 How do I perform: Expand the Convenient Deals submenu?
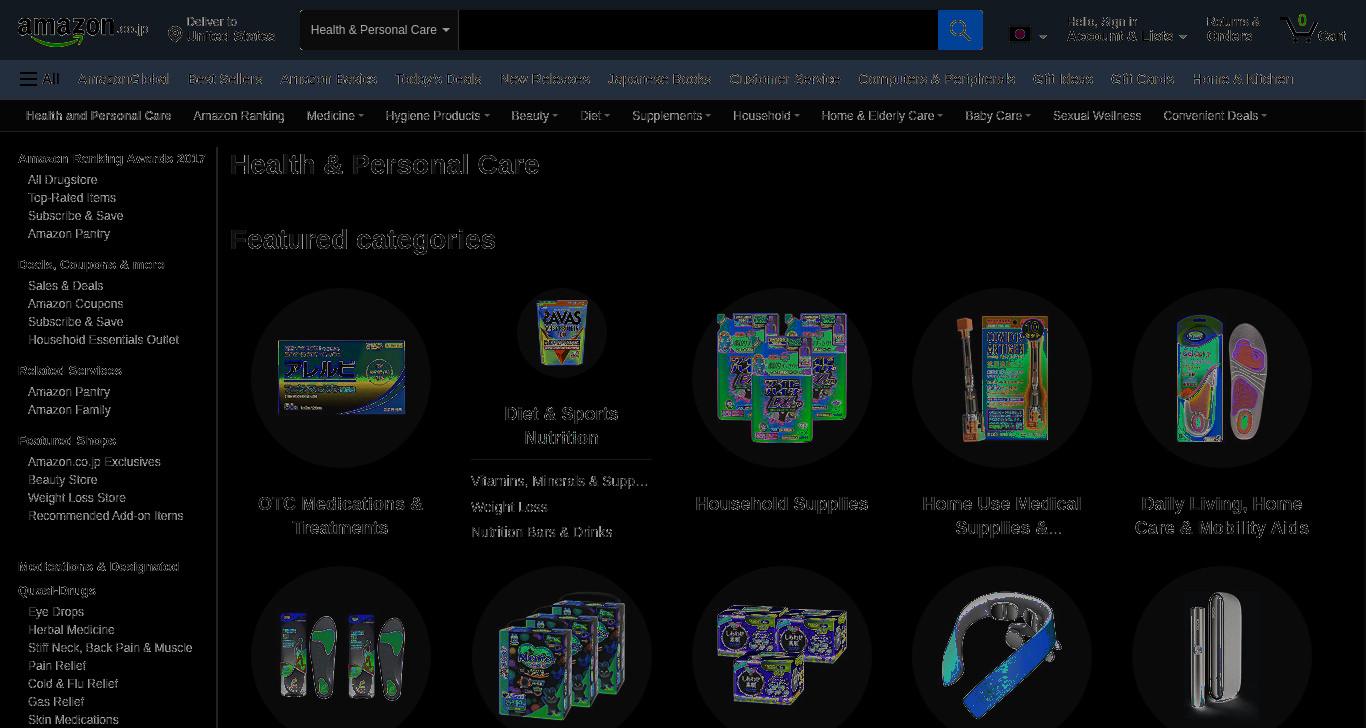1215,116
